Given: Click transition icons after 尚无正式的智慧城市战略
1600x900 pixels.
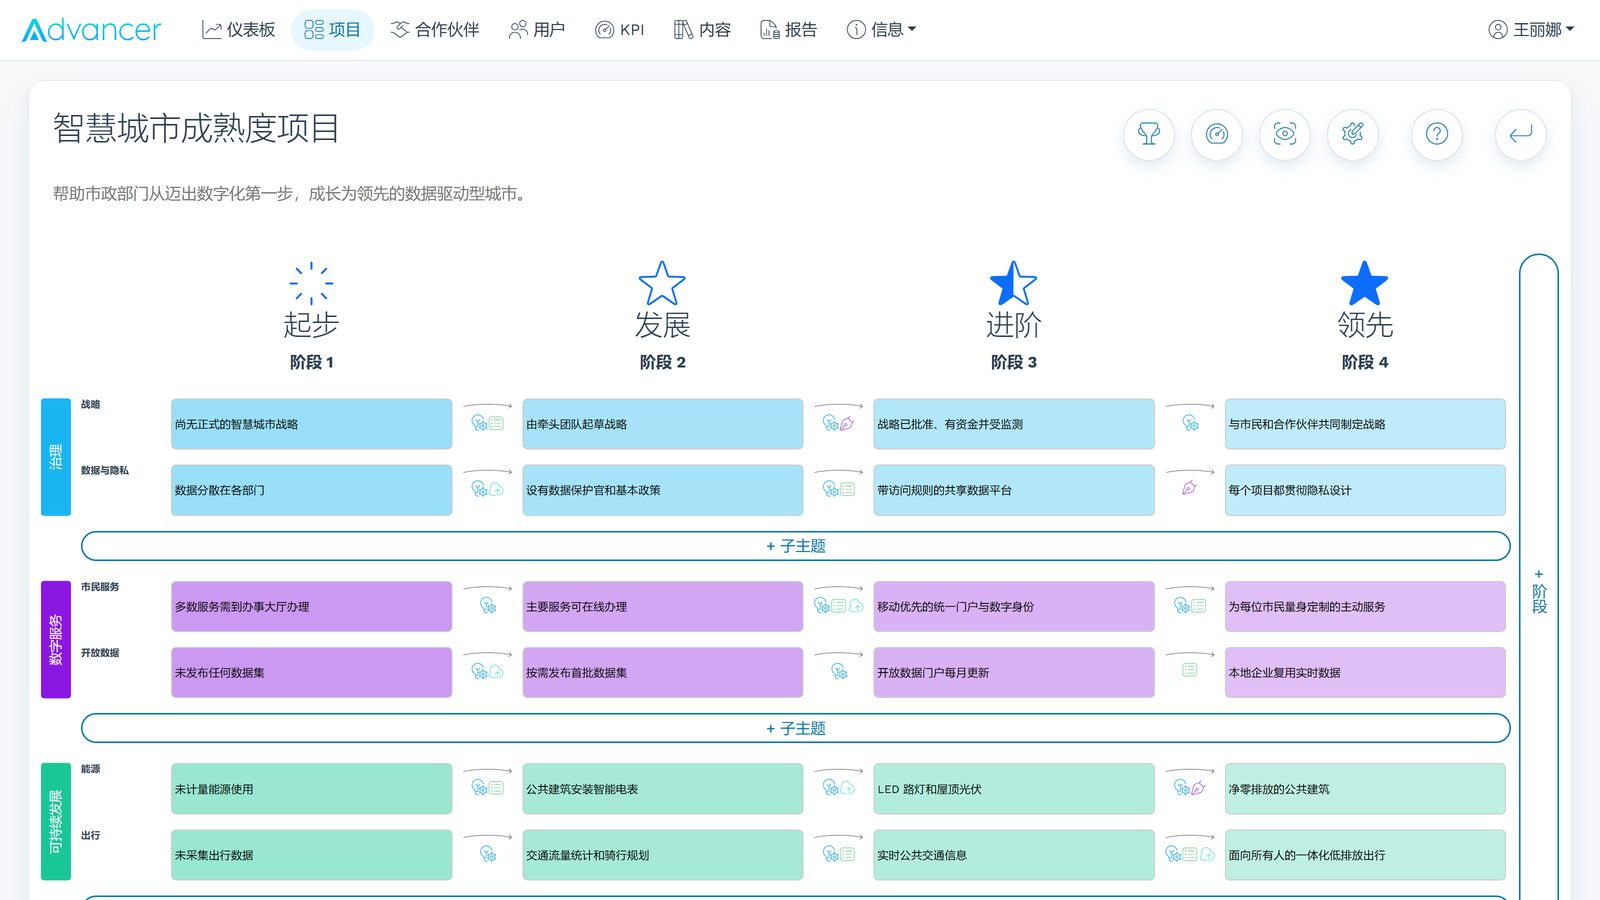Looking at the screenshot, I should pos(487,423).
